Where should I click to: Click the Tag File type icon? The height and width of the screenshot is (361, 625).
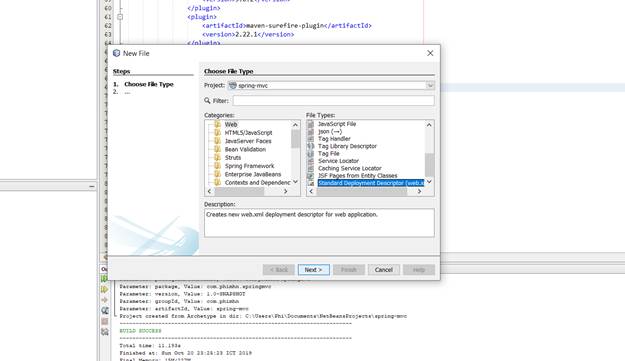(311, 153)
